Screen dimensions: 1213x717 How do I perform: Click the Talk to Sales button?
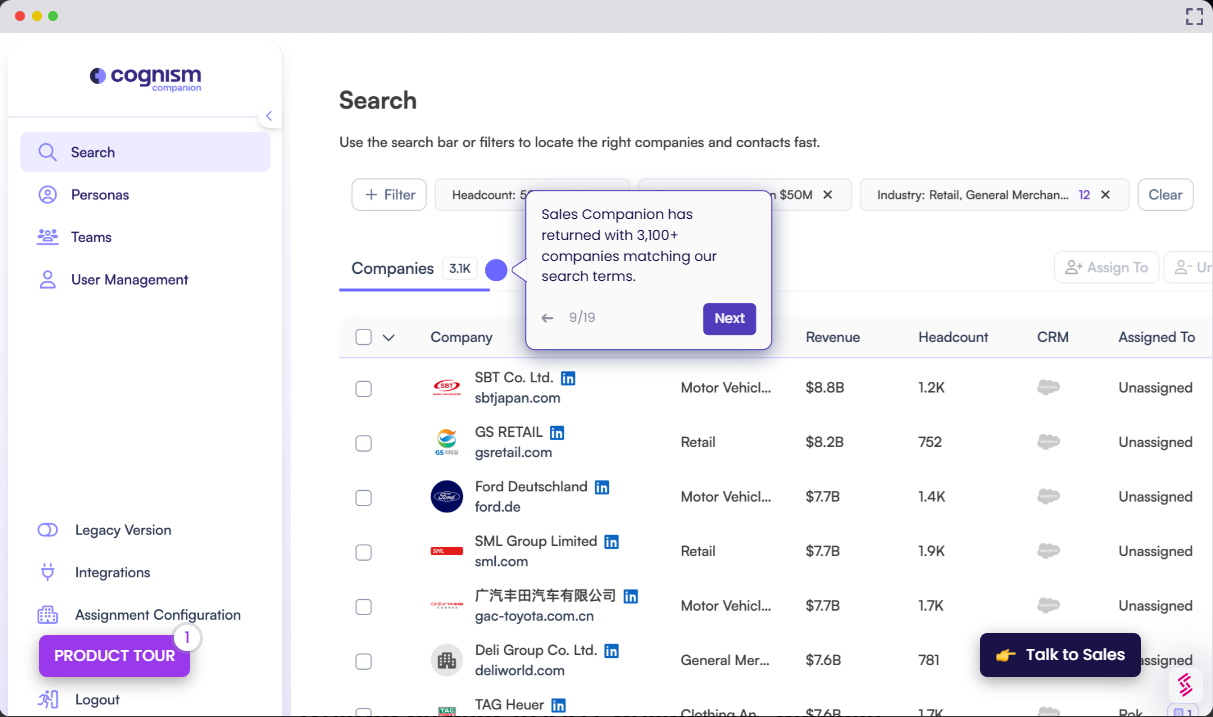[x=1060, y=655]
